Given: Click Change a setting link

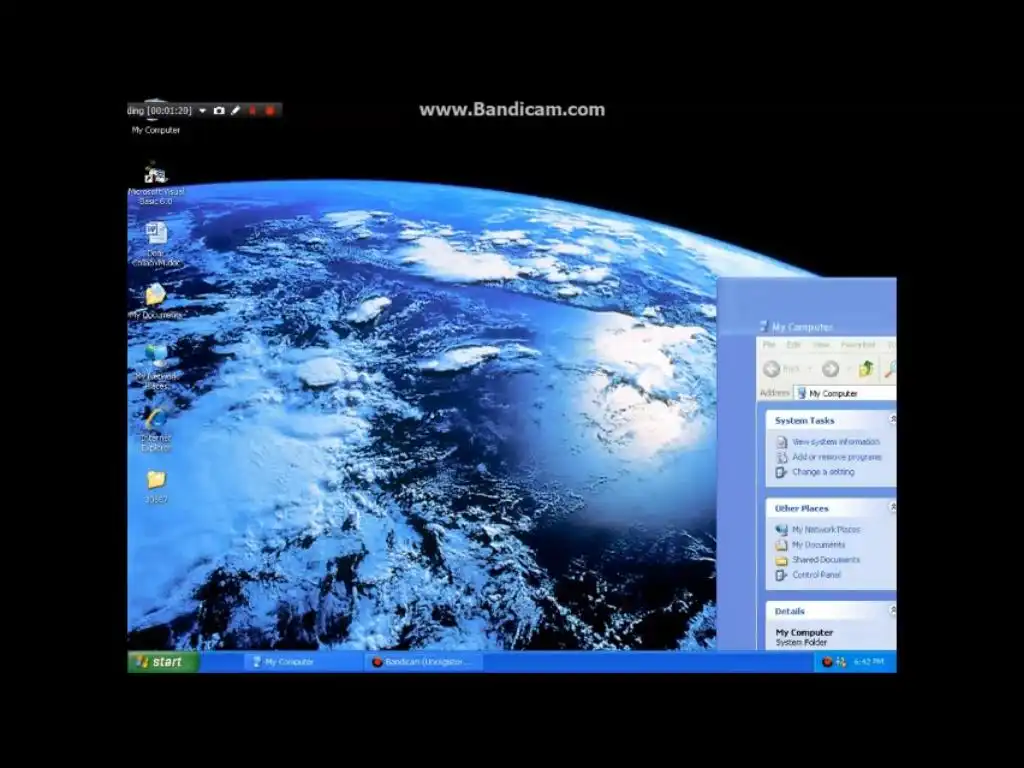Looking at the screenshot, I should click(823, 472).
